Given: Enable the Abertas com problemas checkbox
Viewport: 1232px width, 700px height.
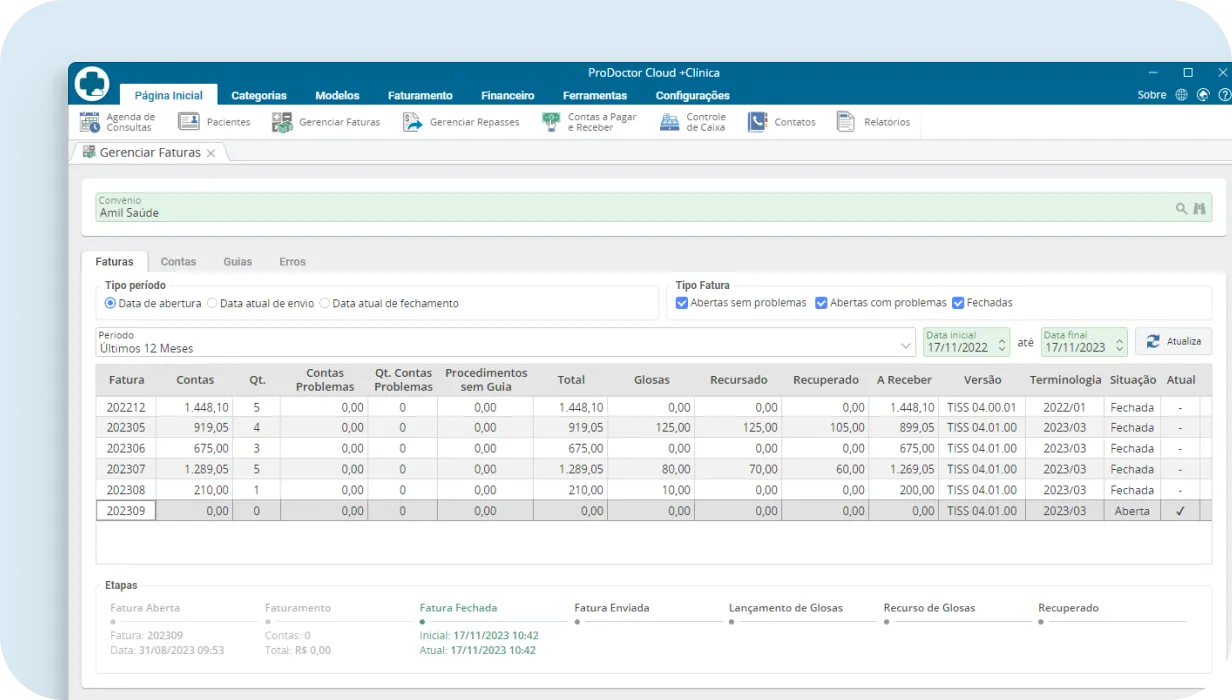Looking at the screenshot, I should pos(822,302).
